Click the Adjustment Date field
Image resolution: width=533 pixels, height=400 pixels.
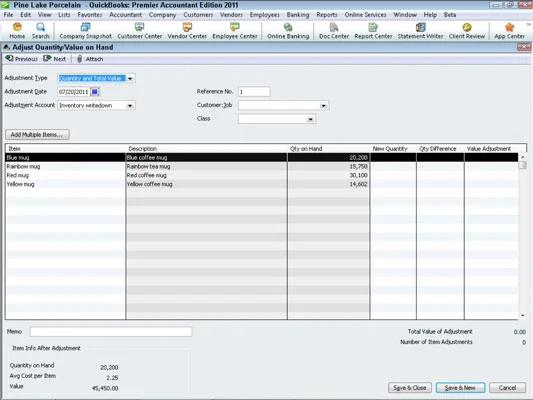coord(74,92)
